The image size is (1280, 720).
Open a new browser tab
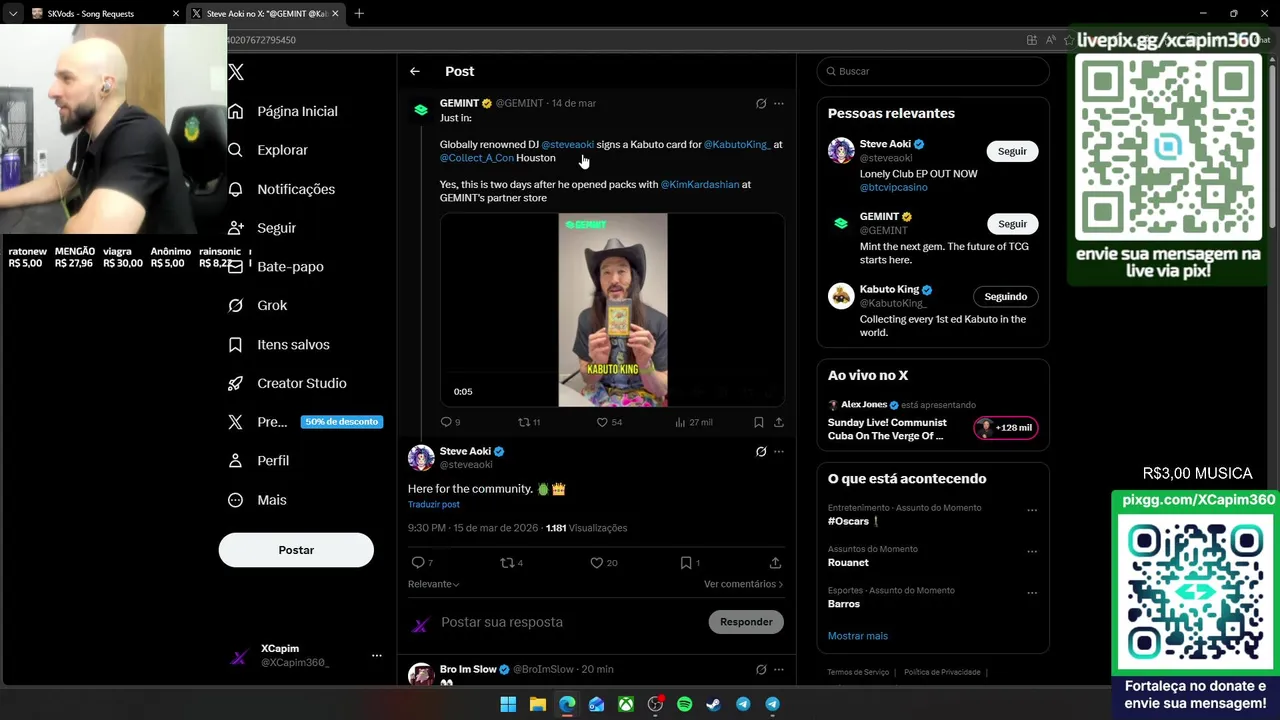(359, 14)
